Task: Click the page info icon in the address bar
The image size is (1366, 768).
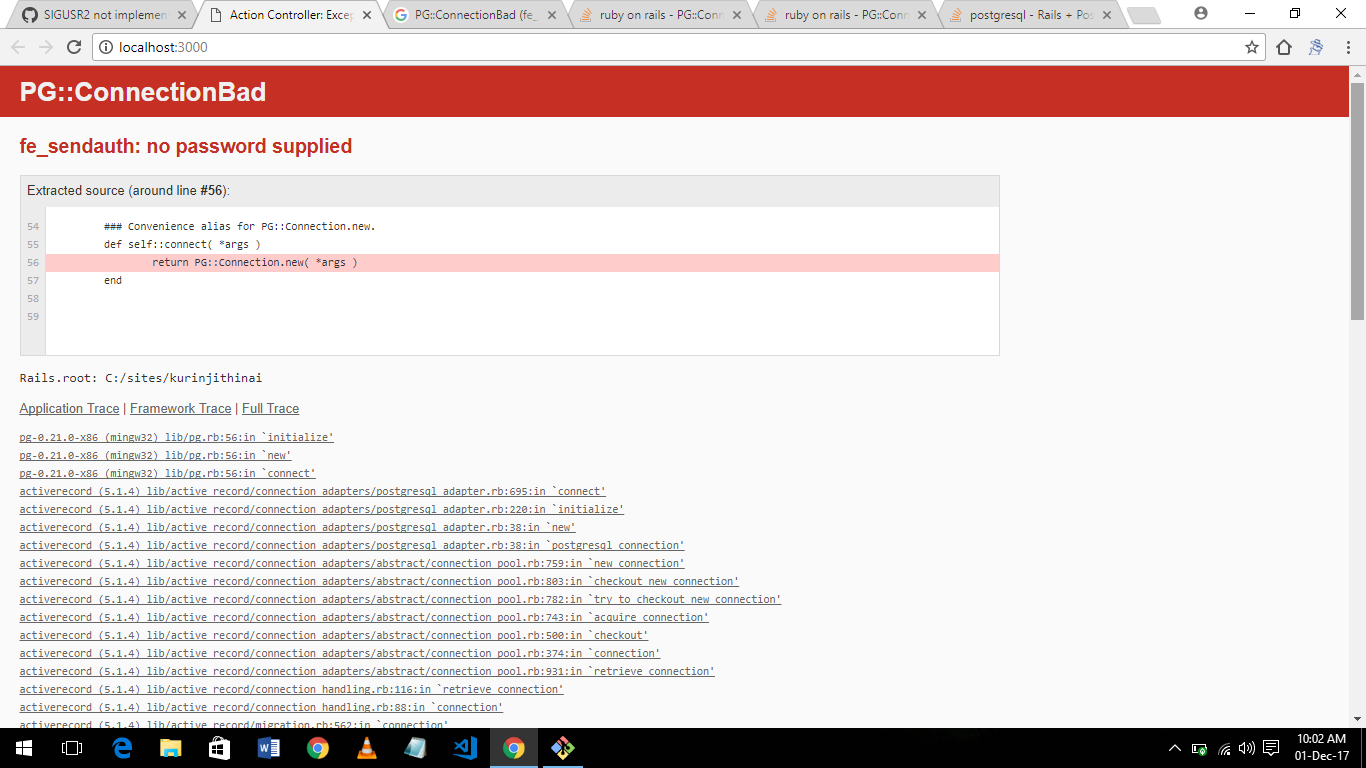Action: (x=107, y=46)
